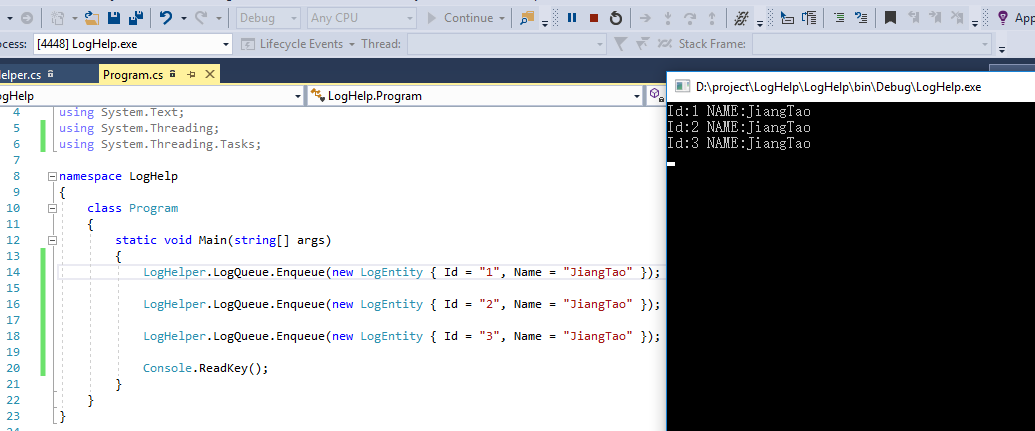
Task: Click on 'using System.Threading.Tasks;' line
Action: click(x=160, y=145)
